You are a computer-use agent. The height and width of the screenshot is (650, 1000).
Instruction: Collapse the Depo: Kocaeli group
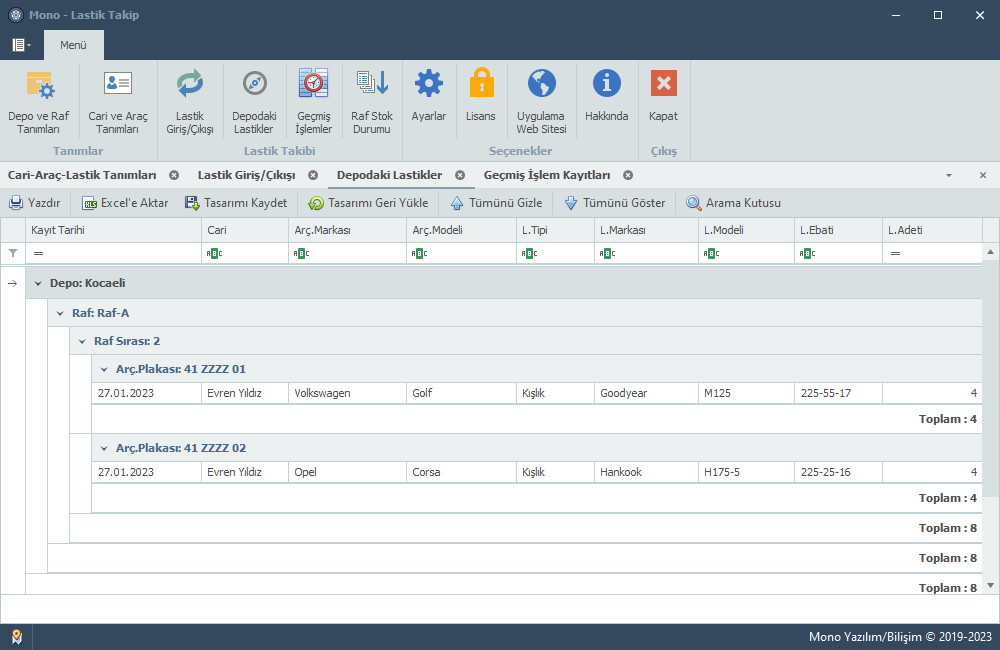point(38,284)
